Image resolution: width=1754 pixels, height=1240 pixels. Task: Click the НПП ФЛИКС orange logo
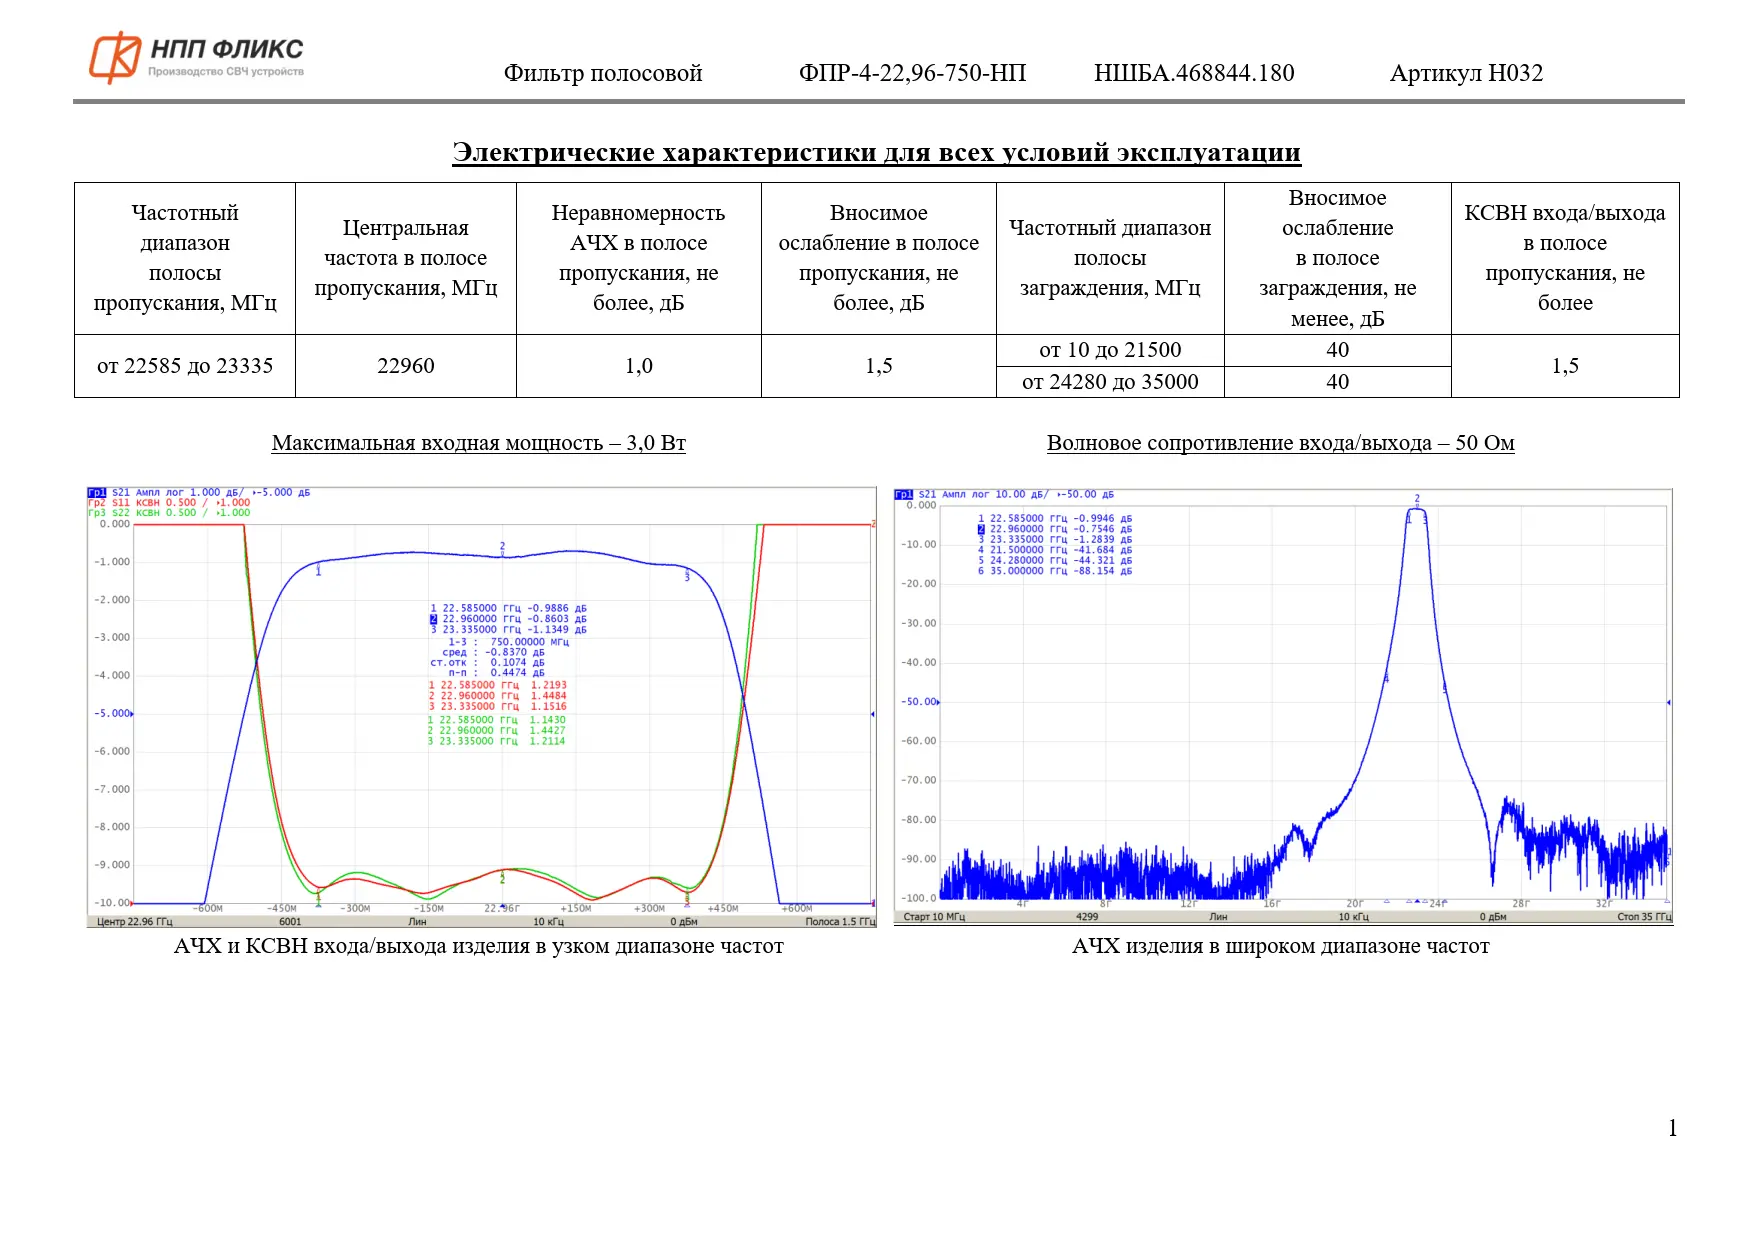tap(115, 57)
